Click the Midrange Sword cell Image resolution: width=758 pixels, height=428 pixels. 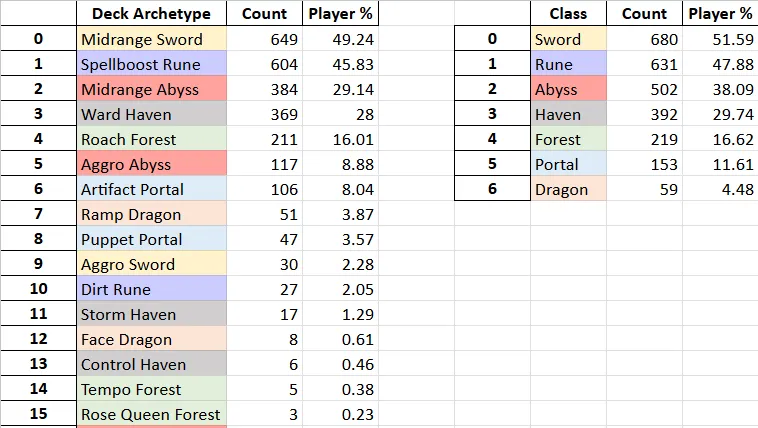(x=151, y=39)
